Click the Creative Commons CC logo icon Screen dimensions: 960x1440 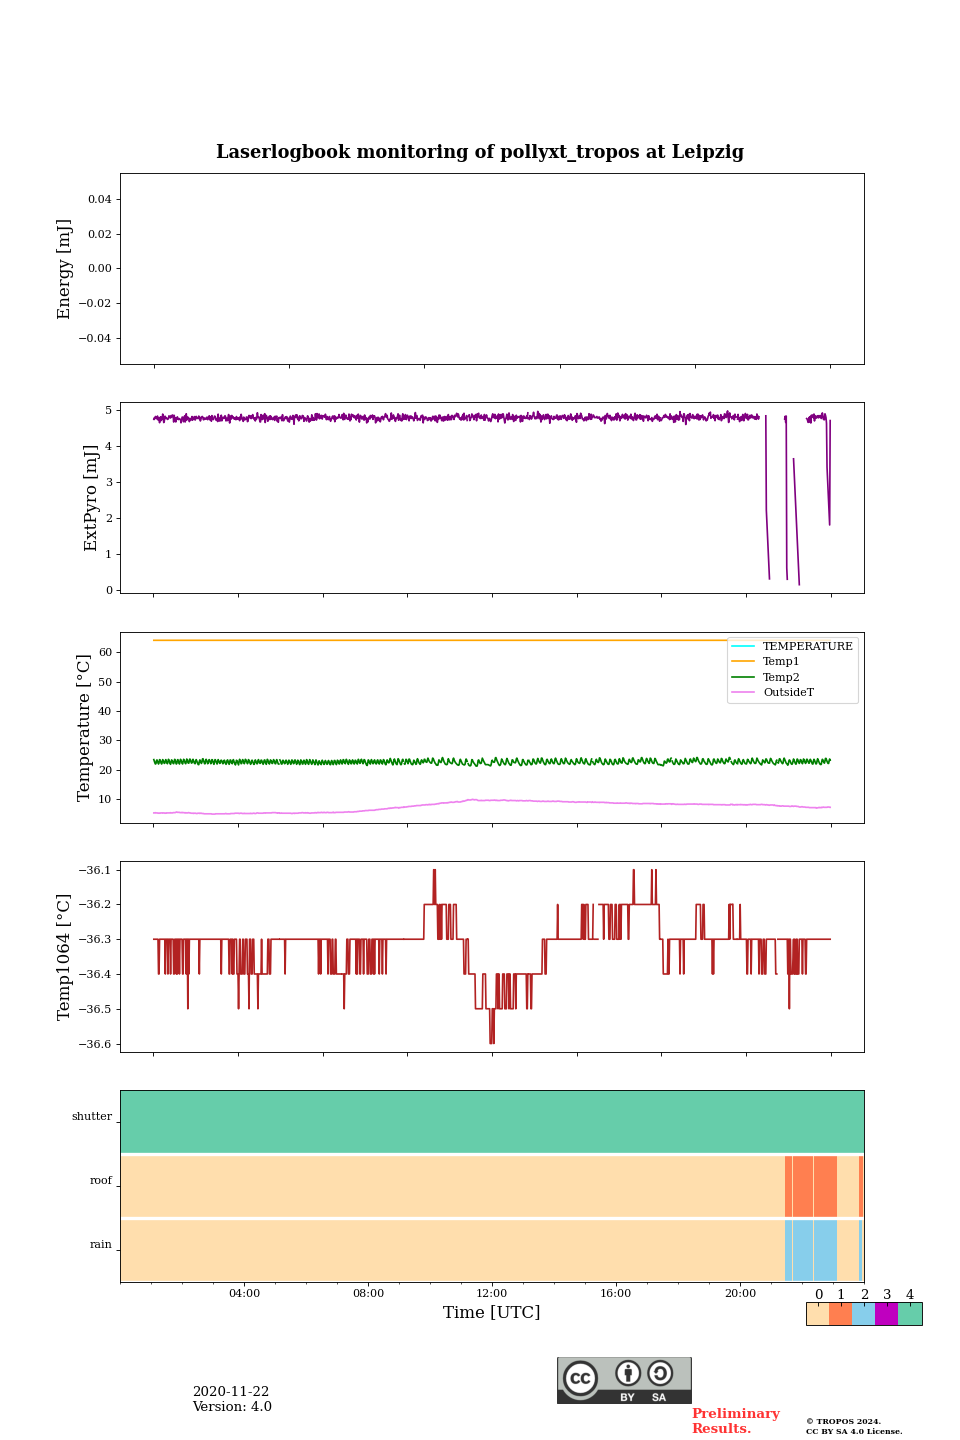pyautogui.click(x=580, y=1378)
